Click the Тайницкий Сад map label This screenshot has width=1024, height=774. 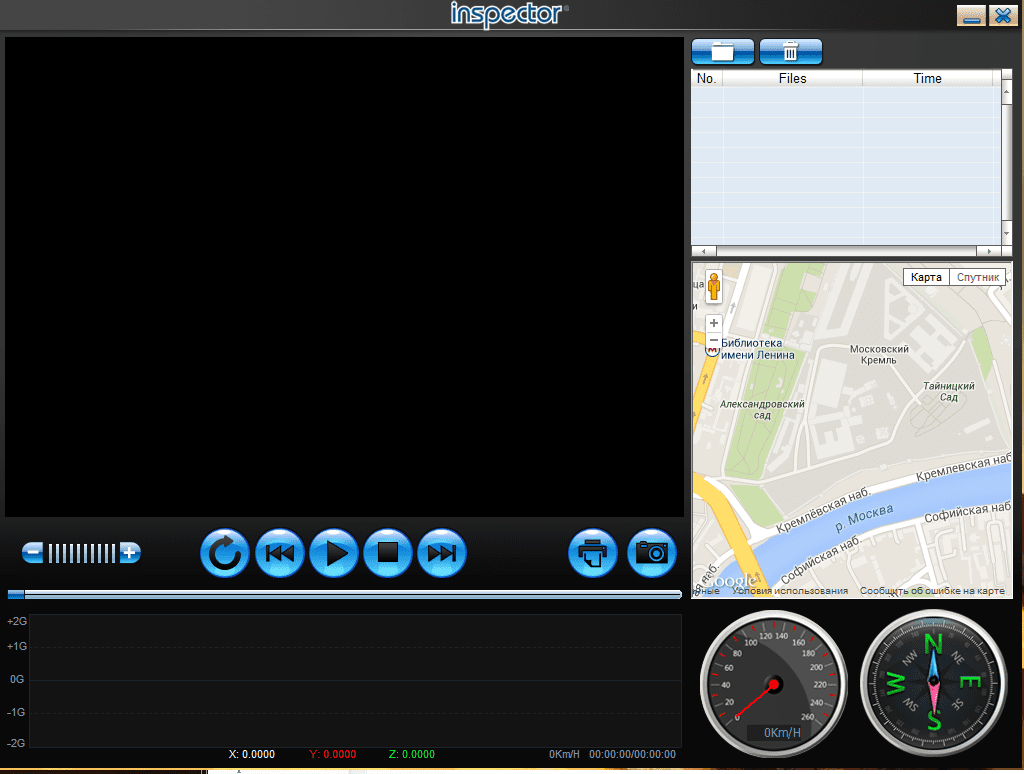949,392
